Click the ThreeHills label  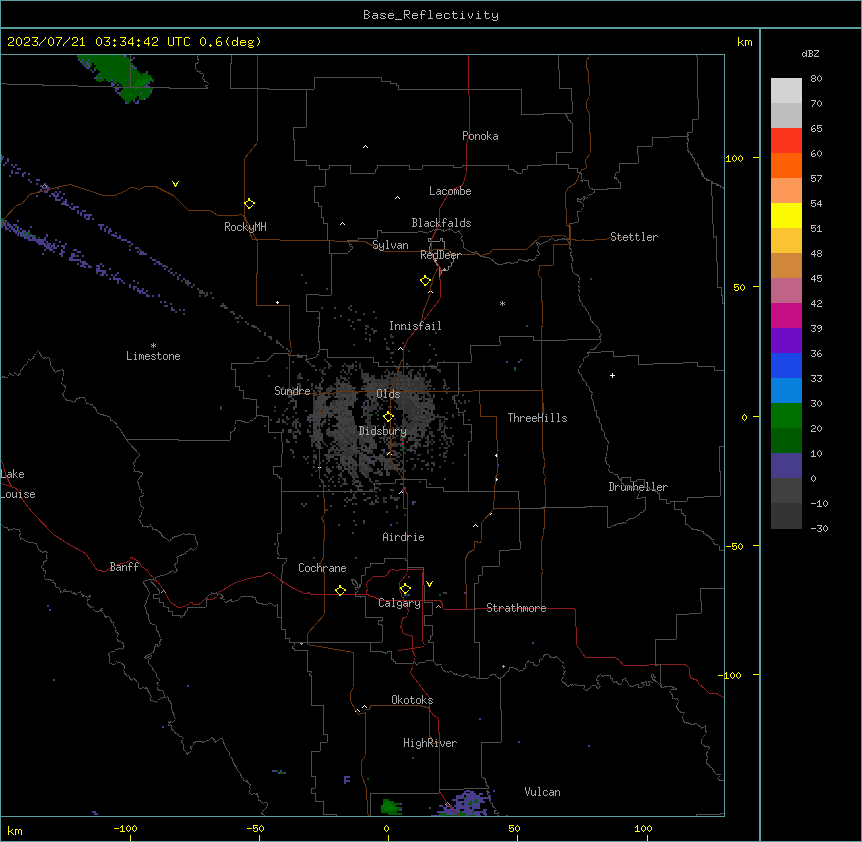pyautogui.click(x=537, y=418)
